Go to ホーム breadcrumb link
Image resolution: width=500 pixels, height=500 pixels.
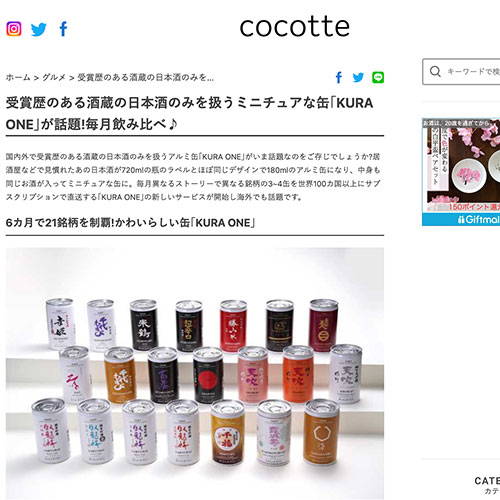point(18,77)
